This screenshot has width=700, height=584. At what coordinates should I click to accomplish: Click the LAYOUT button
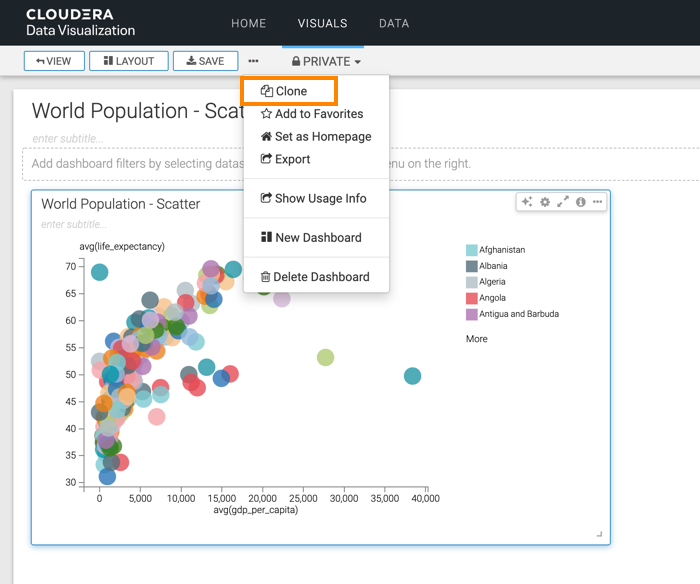128,61
